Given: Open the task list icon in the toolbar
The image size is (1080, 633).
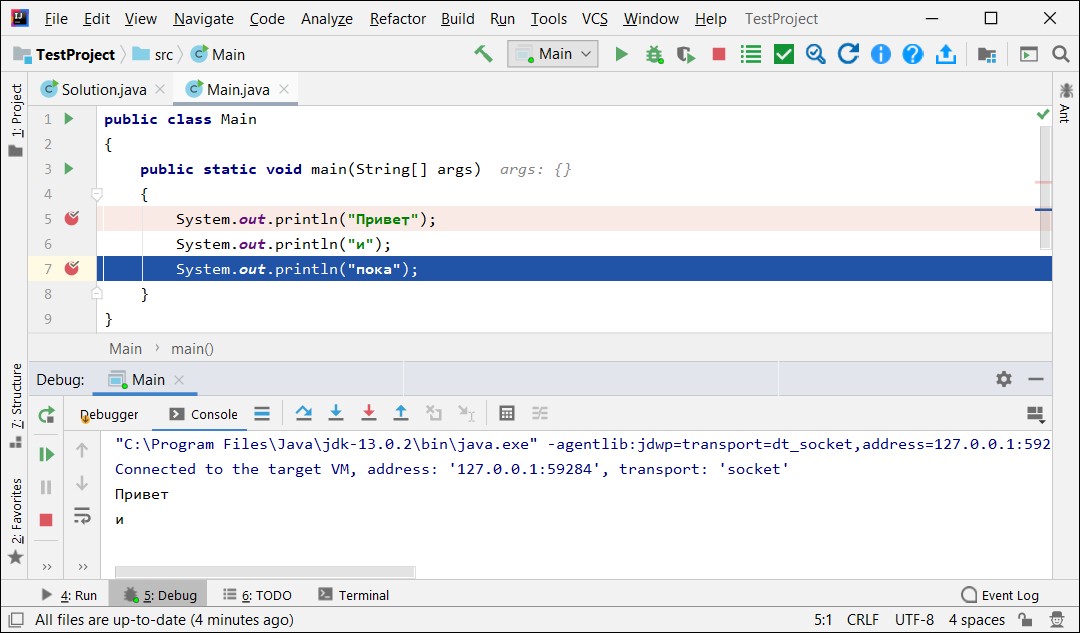Looking at the screenshot, I should click(x=751, y=54).
